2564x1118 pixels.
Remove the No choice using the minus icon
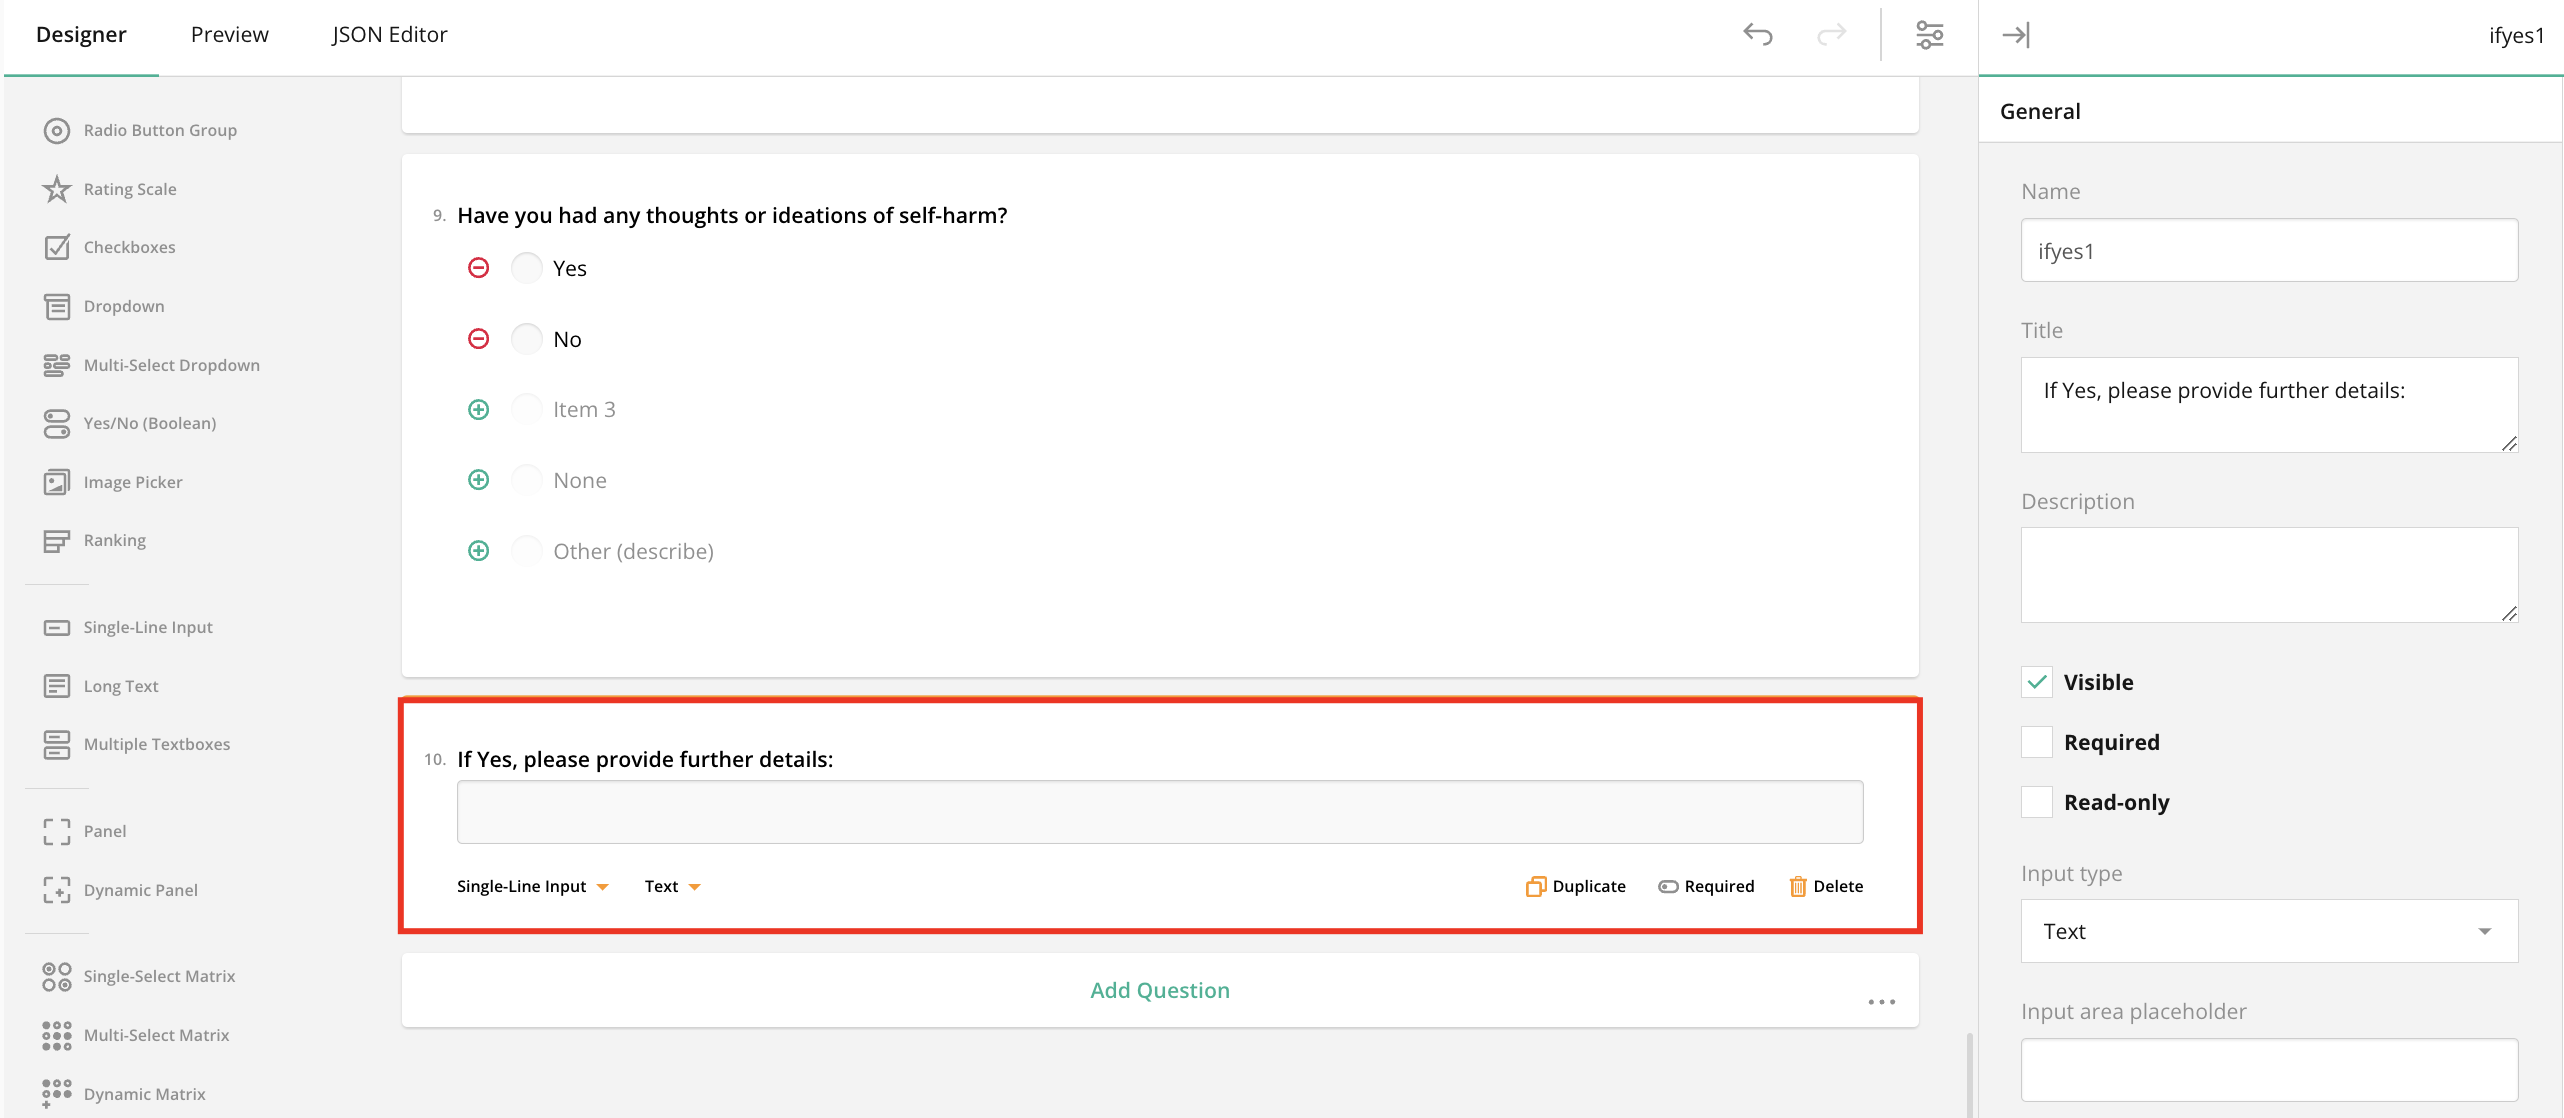pos(478,338)
